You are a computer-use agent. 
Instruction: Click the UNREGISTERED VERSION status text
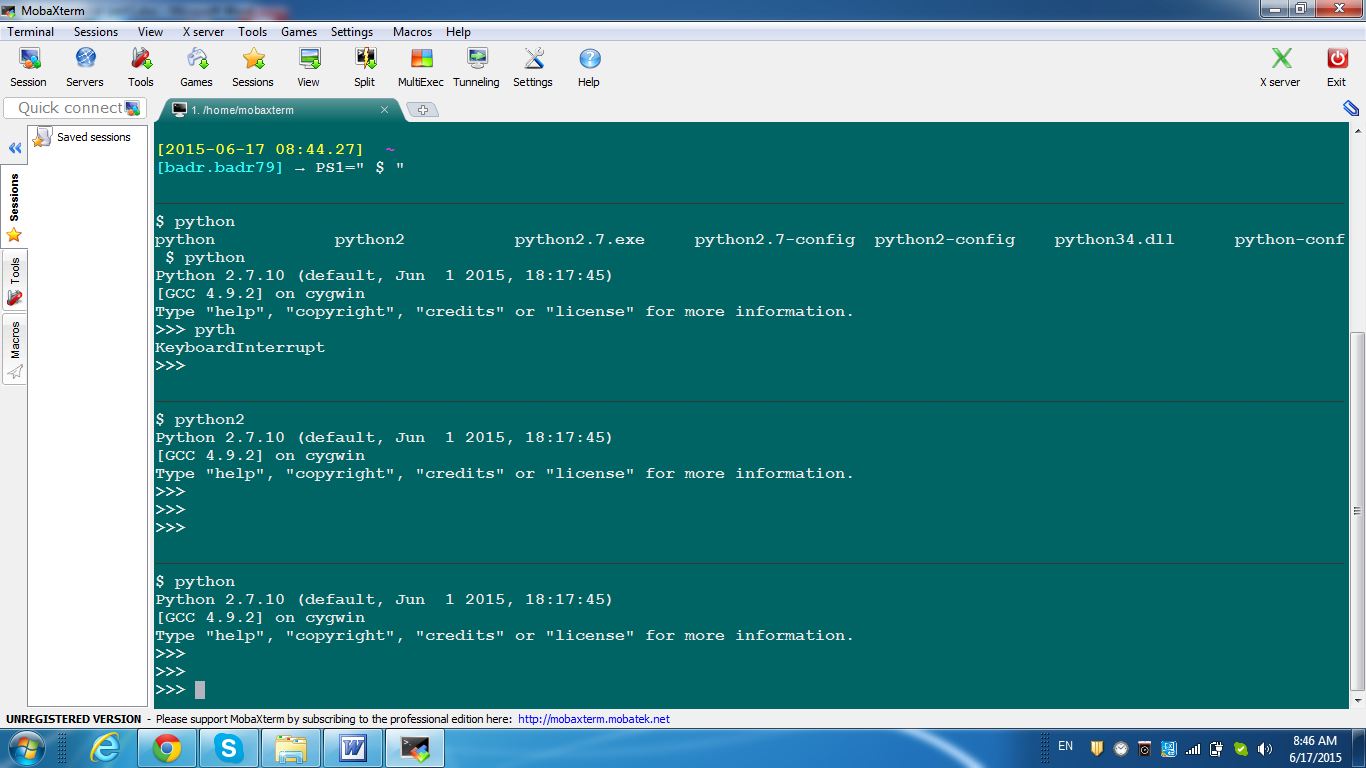click(74, 719)
